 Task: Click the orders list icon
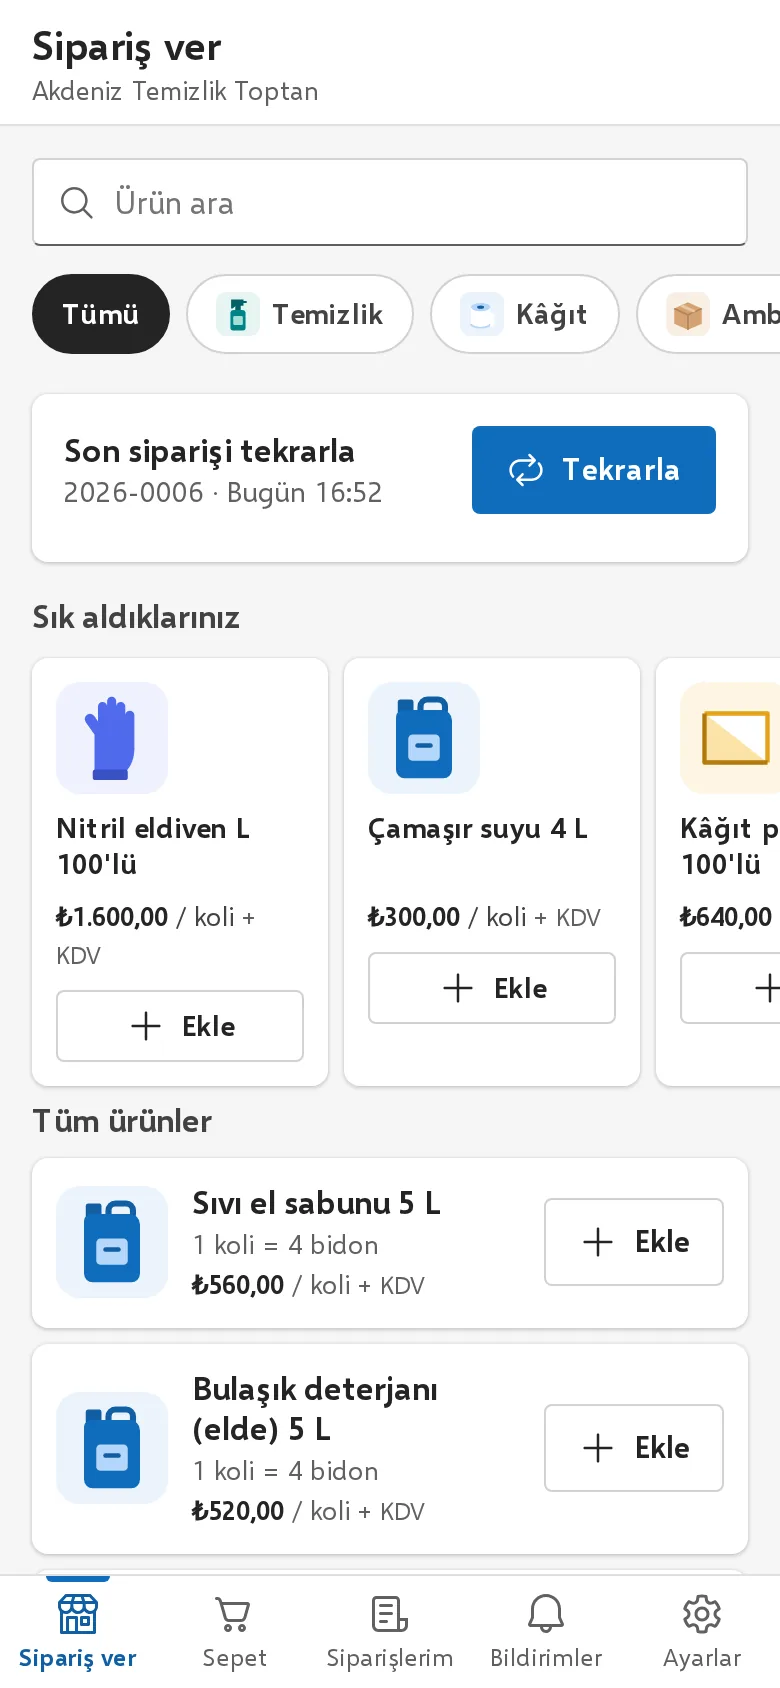click(390, 1613)
